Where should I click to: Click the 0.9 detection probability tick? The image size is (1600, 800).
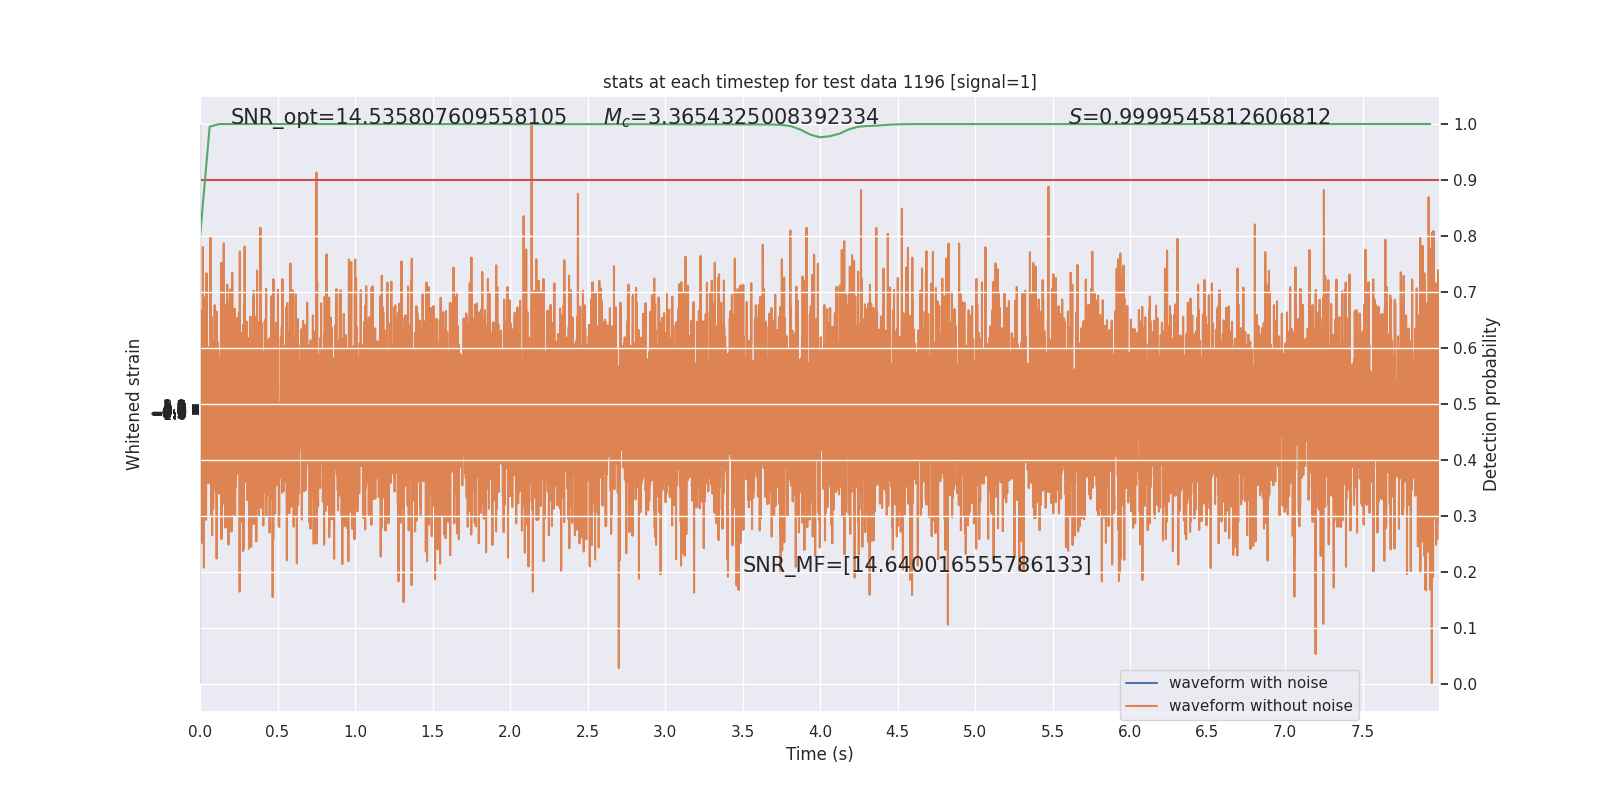coord(1465,181)
